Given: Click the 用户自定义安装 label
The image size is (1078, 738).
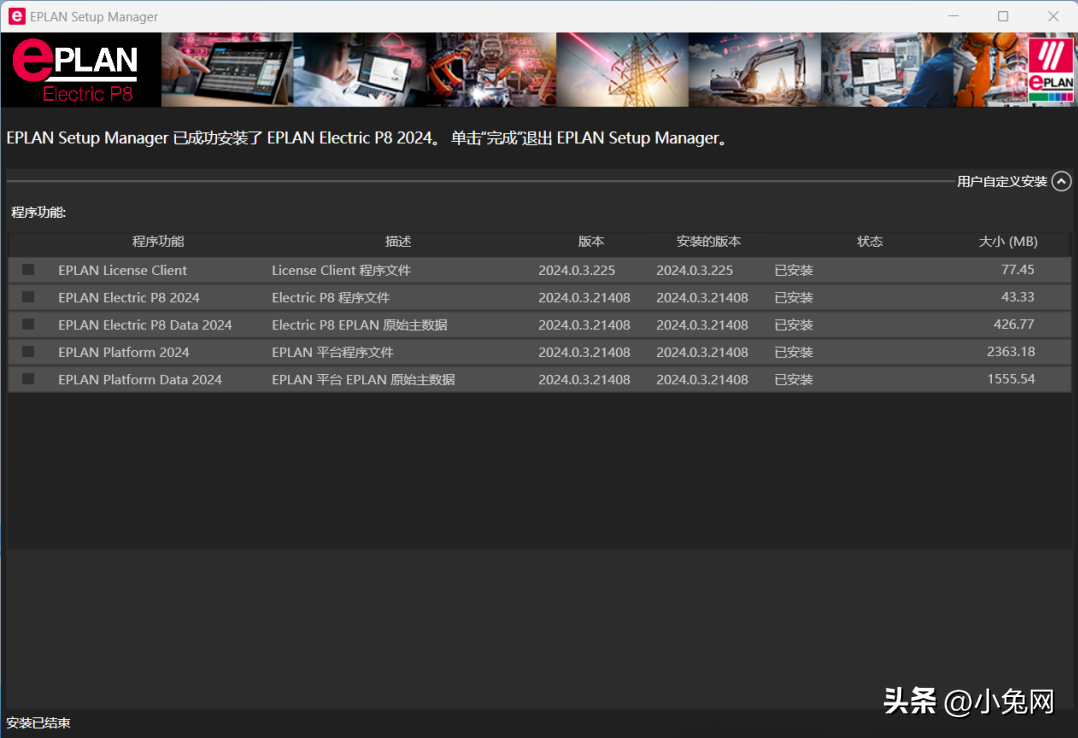Looking at the screenshot, I should coord(1001,181).
